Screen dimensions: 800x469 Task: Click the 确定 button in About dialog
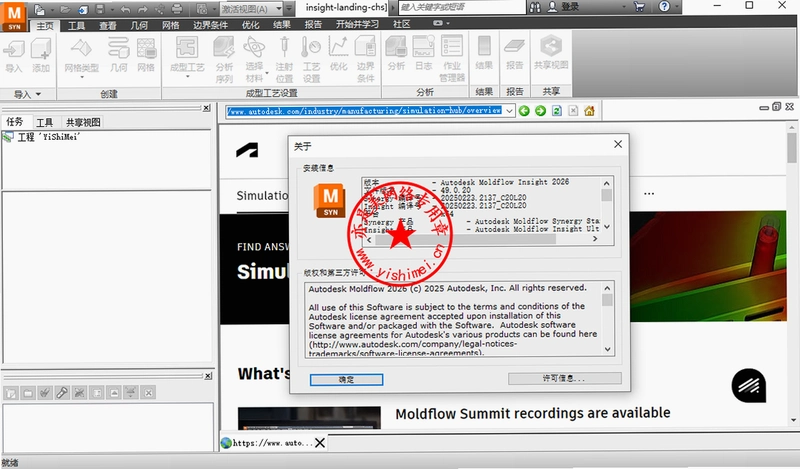346,380
